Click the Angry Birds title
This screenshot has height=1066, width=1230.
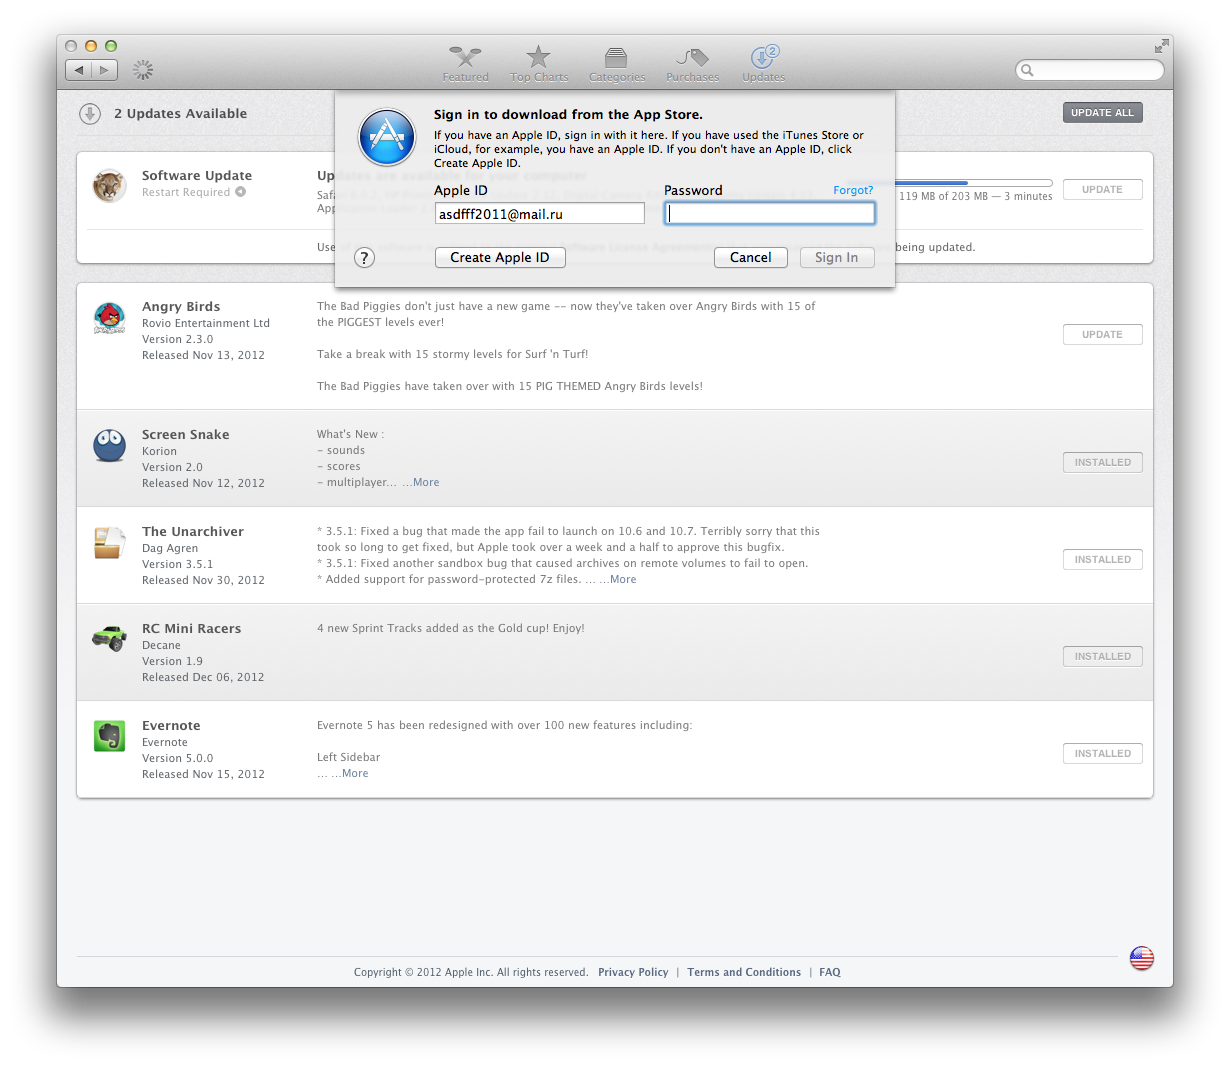181,307
